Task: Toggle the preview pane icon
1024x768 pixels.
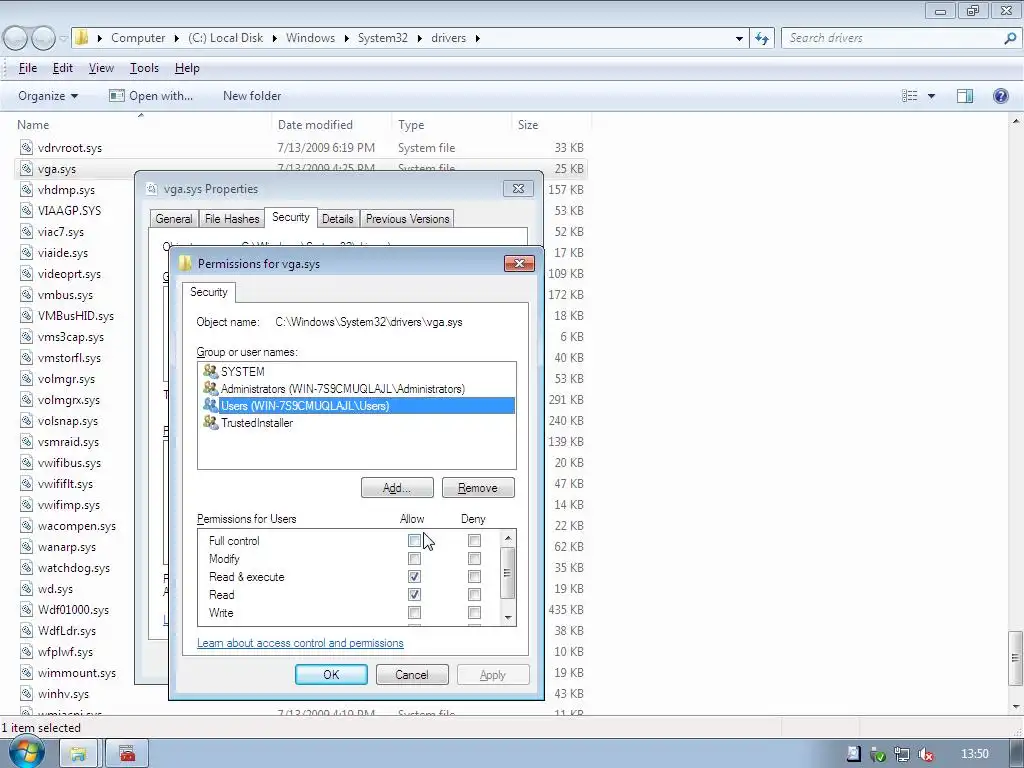Action: [x=965, y=96]
